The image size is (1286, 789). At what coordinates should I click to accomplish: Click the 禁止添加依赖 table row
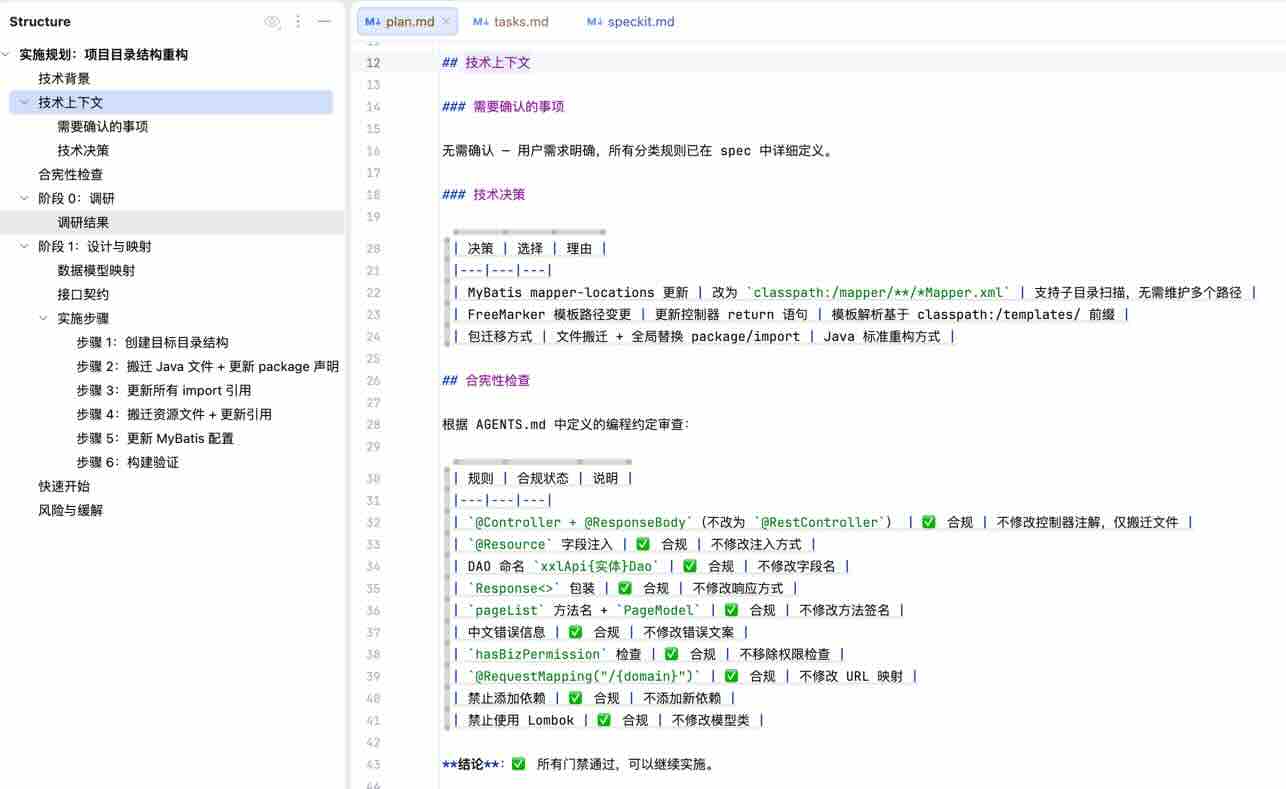(x=594, y=699)
